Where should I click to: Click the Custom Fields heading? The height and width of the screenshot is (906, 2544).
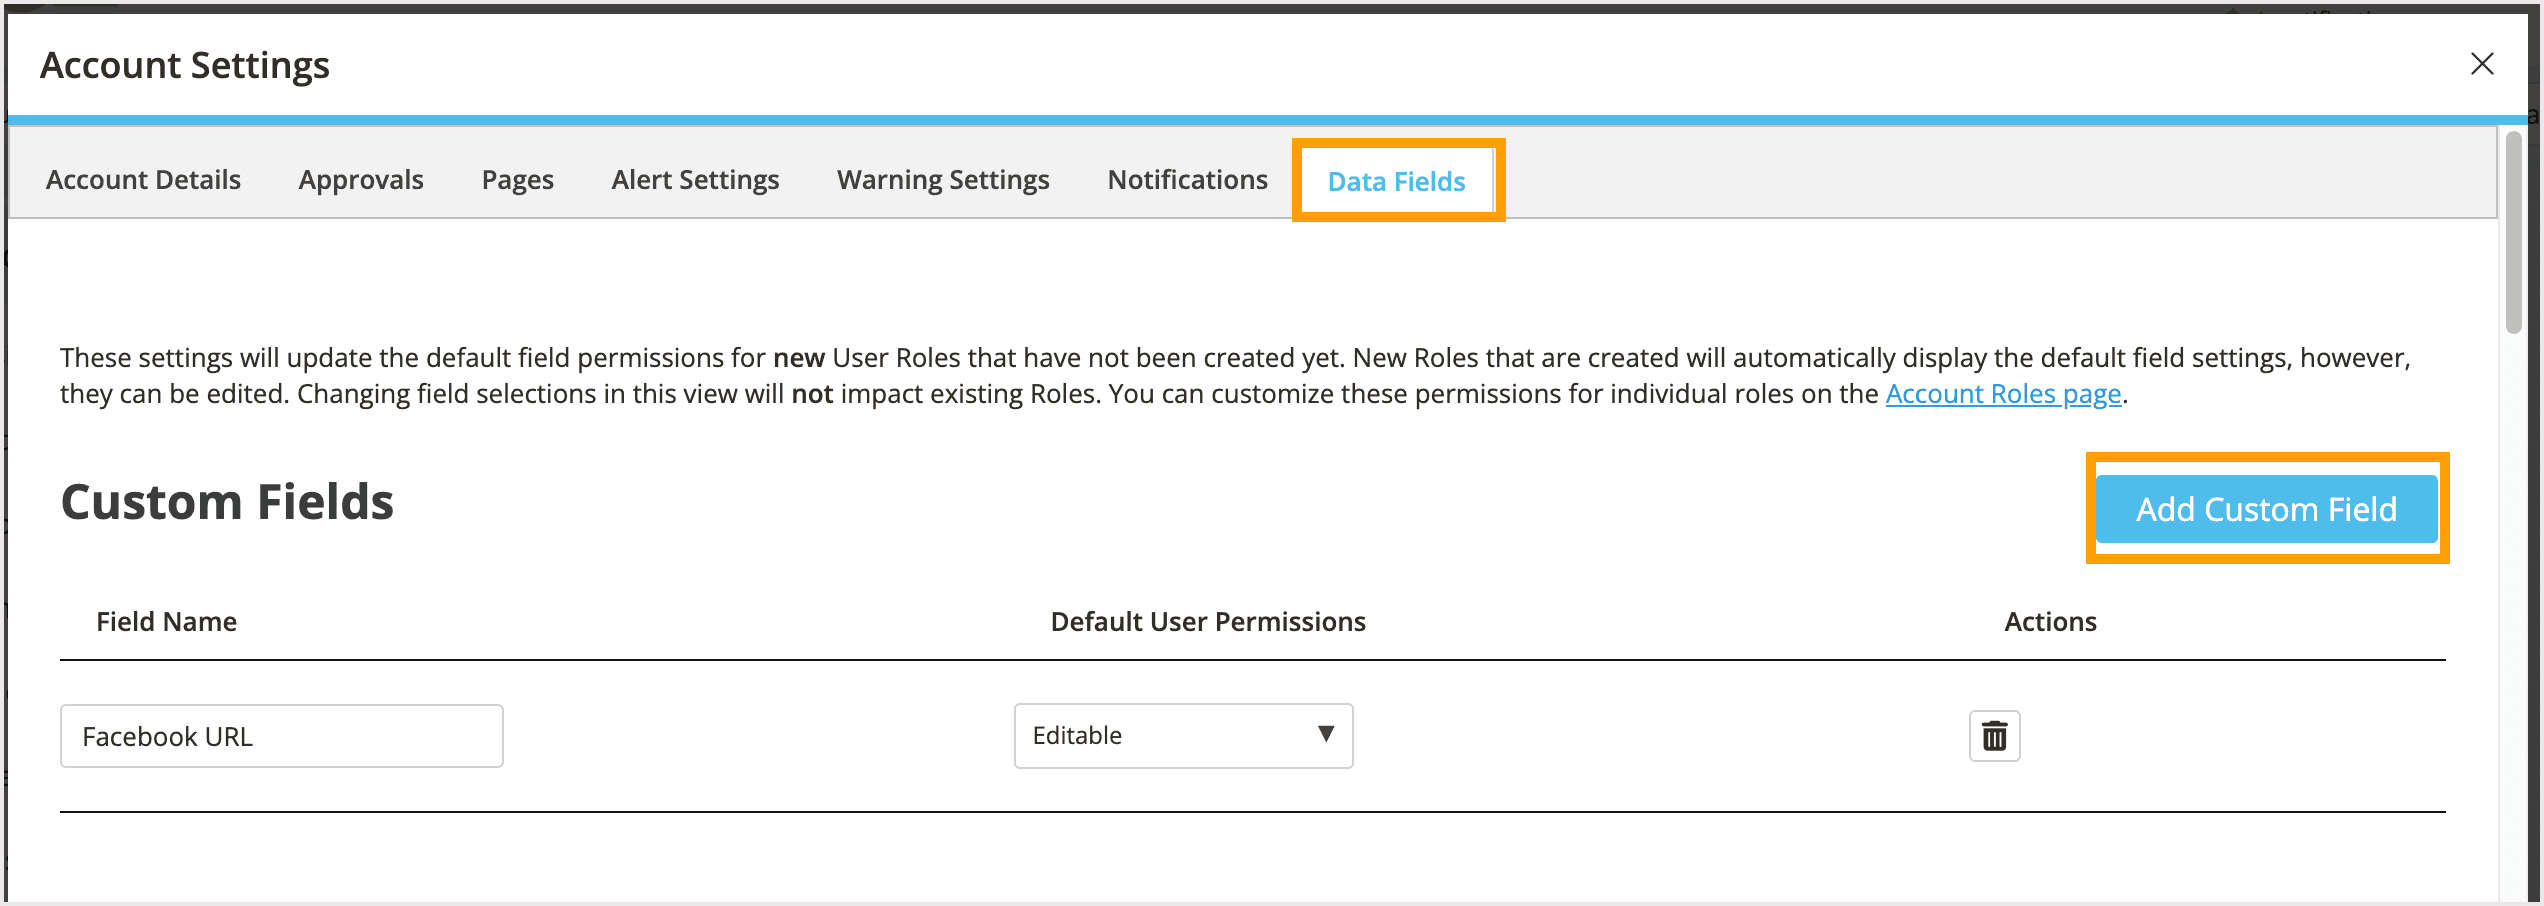pos(227,502)
